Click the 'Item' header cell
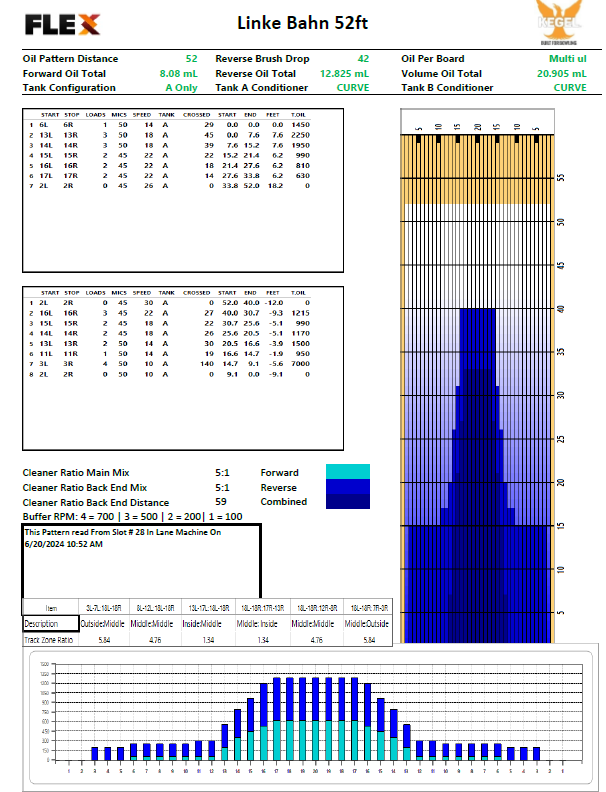The width and height of the screenshot is (606, 792). (51, 608)
